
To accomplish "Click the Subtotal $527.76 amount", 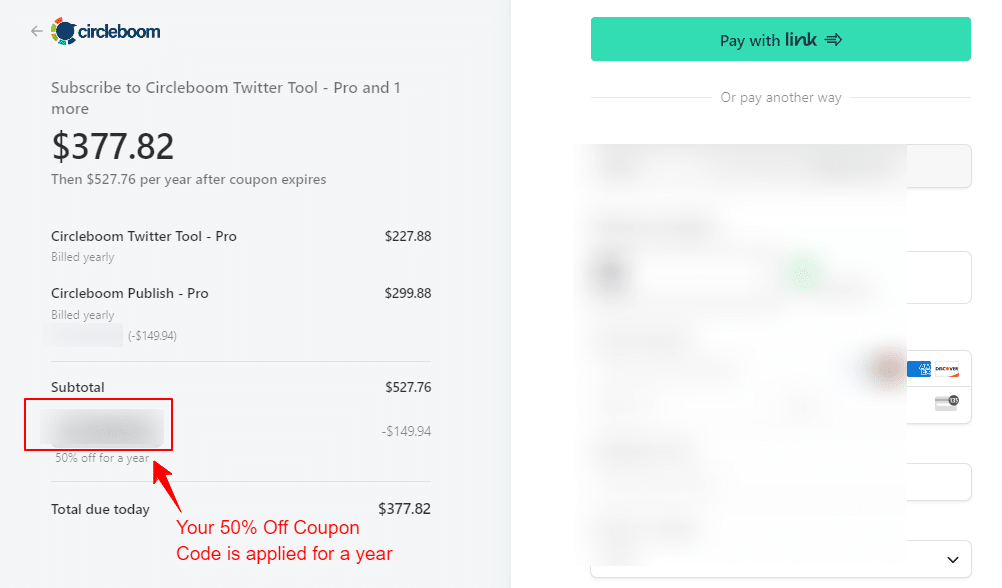I will pyautogui.click(x=408, y=387).
